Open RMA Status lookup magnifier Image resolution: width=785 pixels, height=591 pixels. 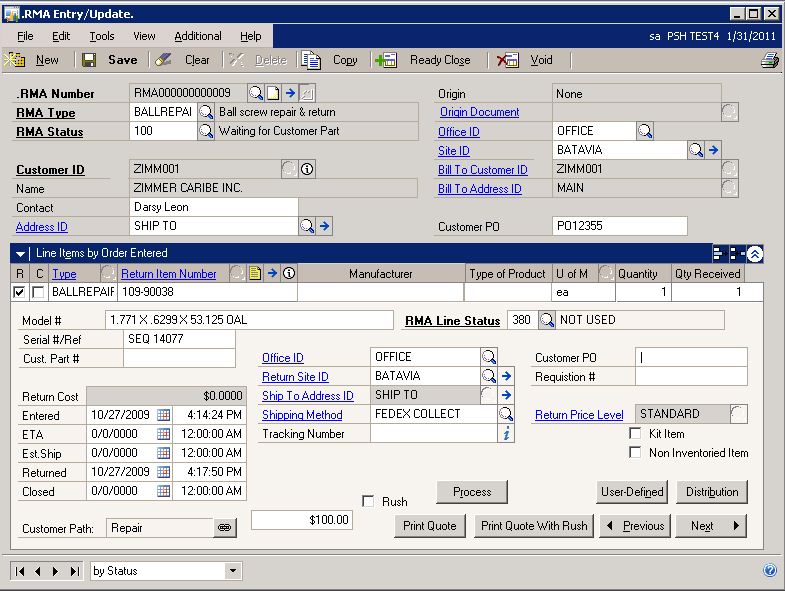[206, 131]
